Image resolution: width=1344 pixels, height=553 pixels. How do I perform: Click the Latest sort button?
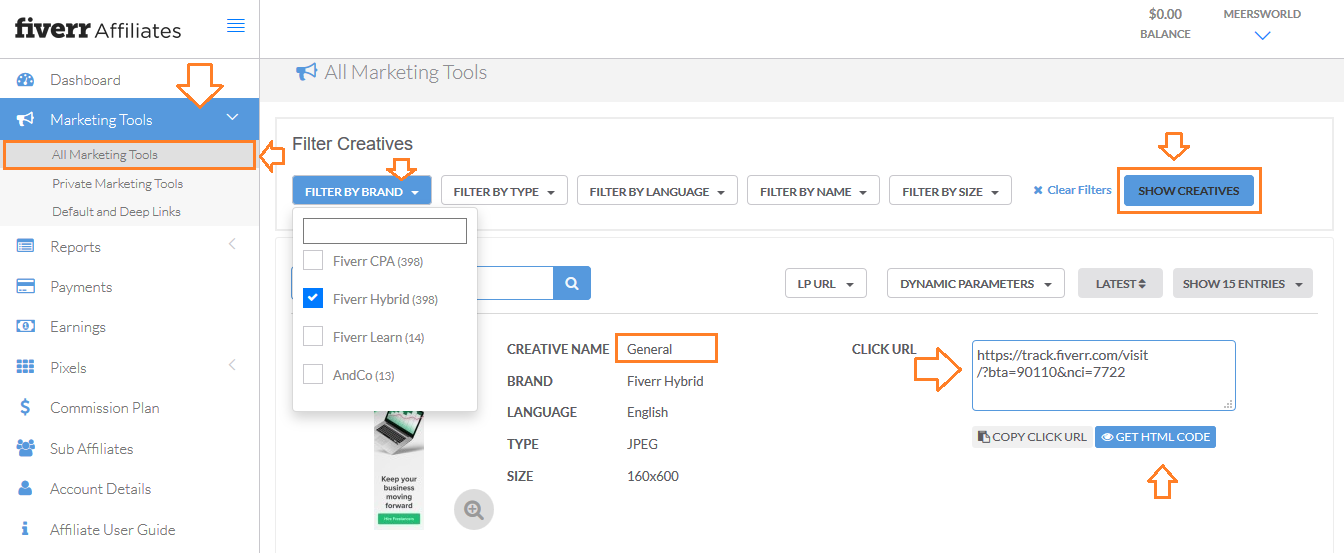point(1120,284)
